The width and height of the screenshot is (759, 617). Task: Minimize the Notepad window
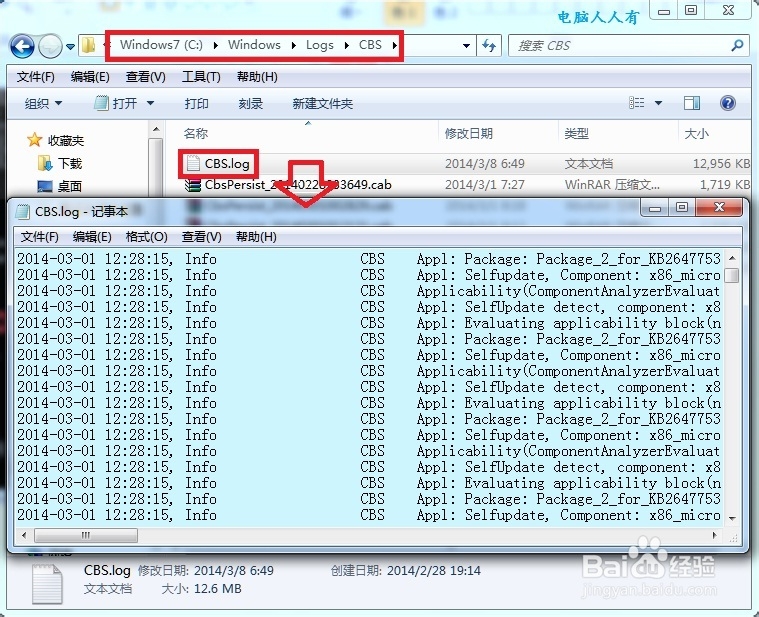point(655,208)
